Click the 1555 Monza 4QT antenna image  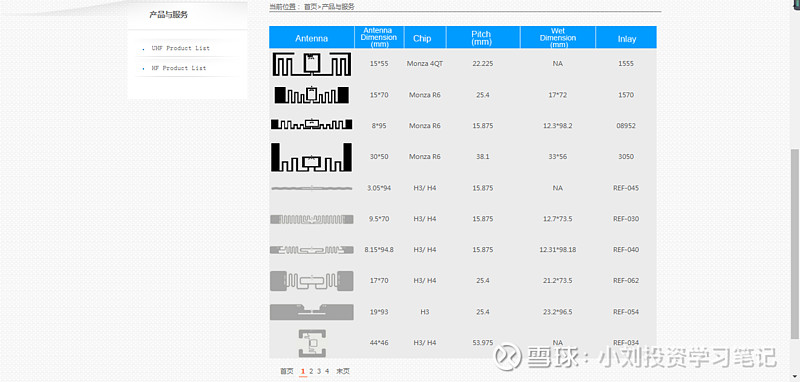(x=311, y=64)
